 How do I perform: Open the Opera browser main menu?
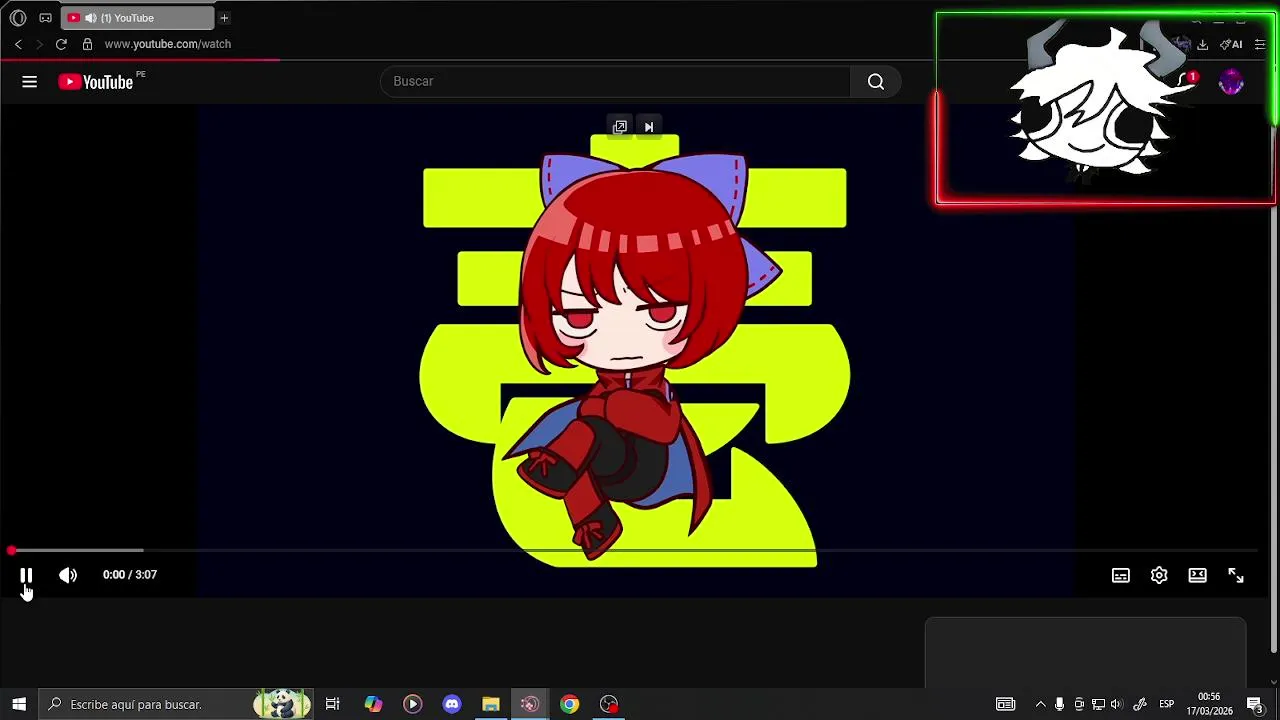[18, 18]
